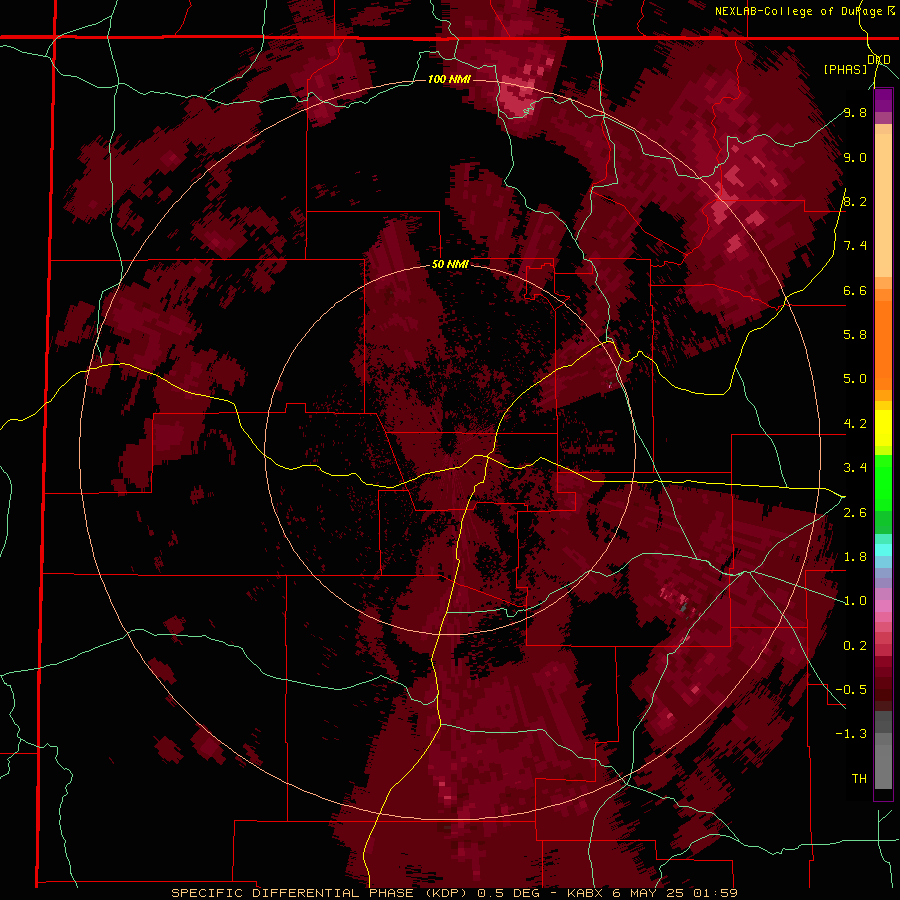Click the "100 NMI" range ring label
The image size is (900, 900).
[x=449, y=79]
